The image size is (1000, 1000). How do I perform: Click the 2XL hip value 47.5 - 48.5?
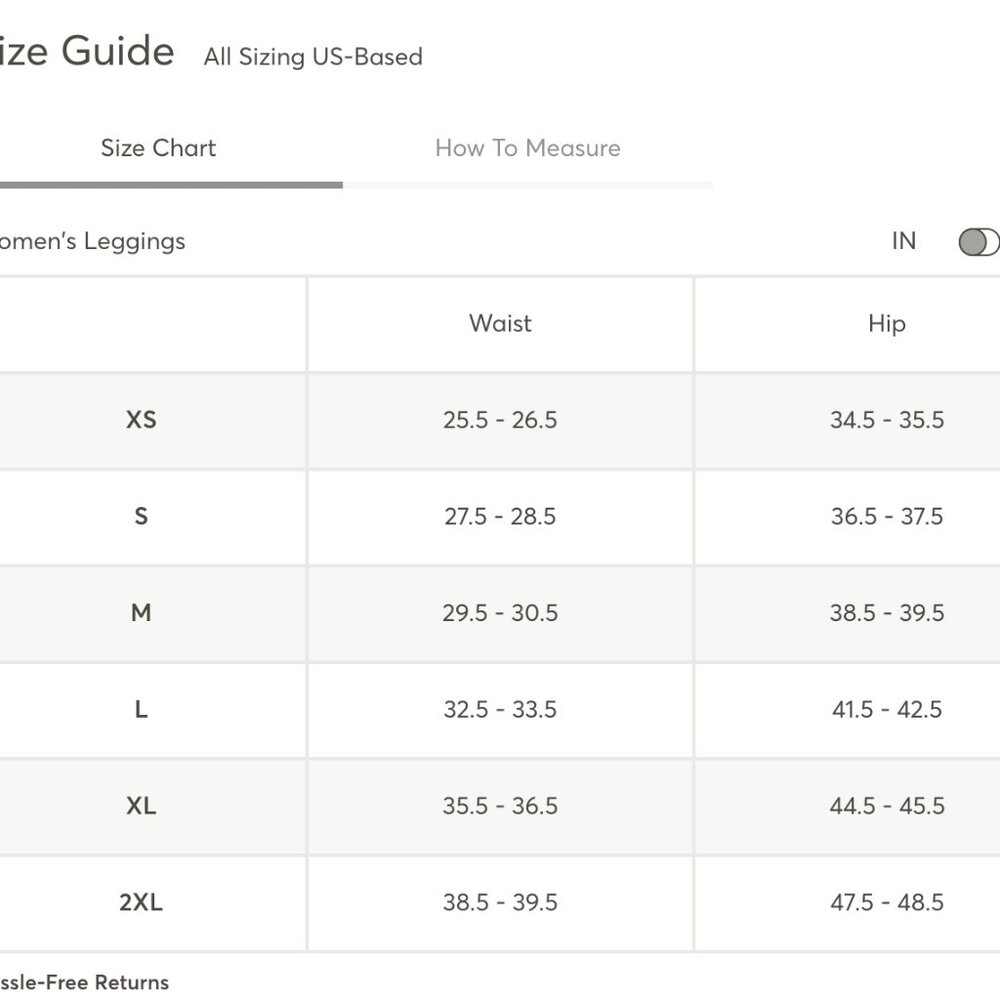[x=886, y=902]
